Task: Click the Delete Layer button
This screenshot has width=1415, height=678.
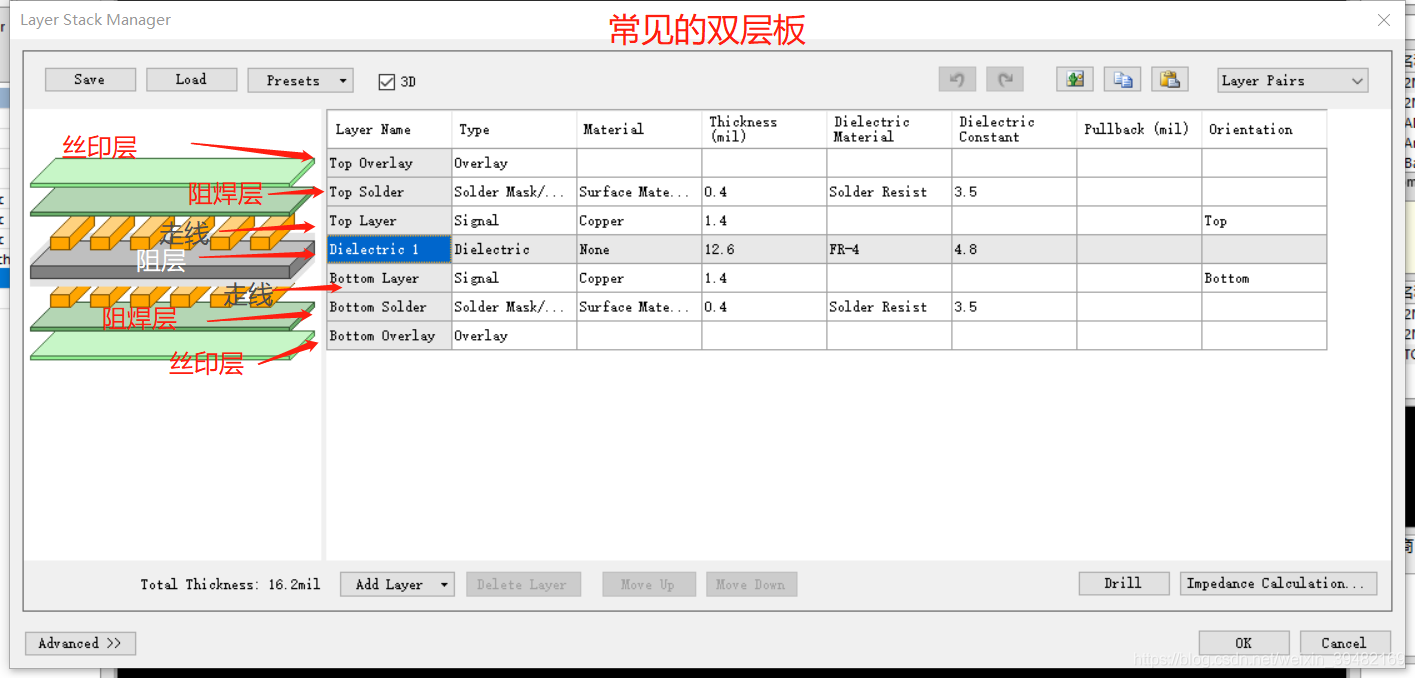Action: coord(523,583)
